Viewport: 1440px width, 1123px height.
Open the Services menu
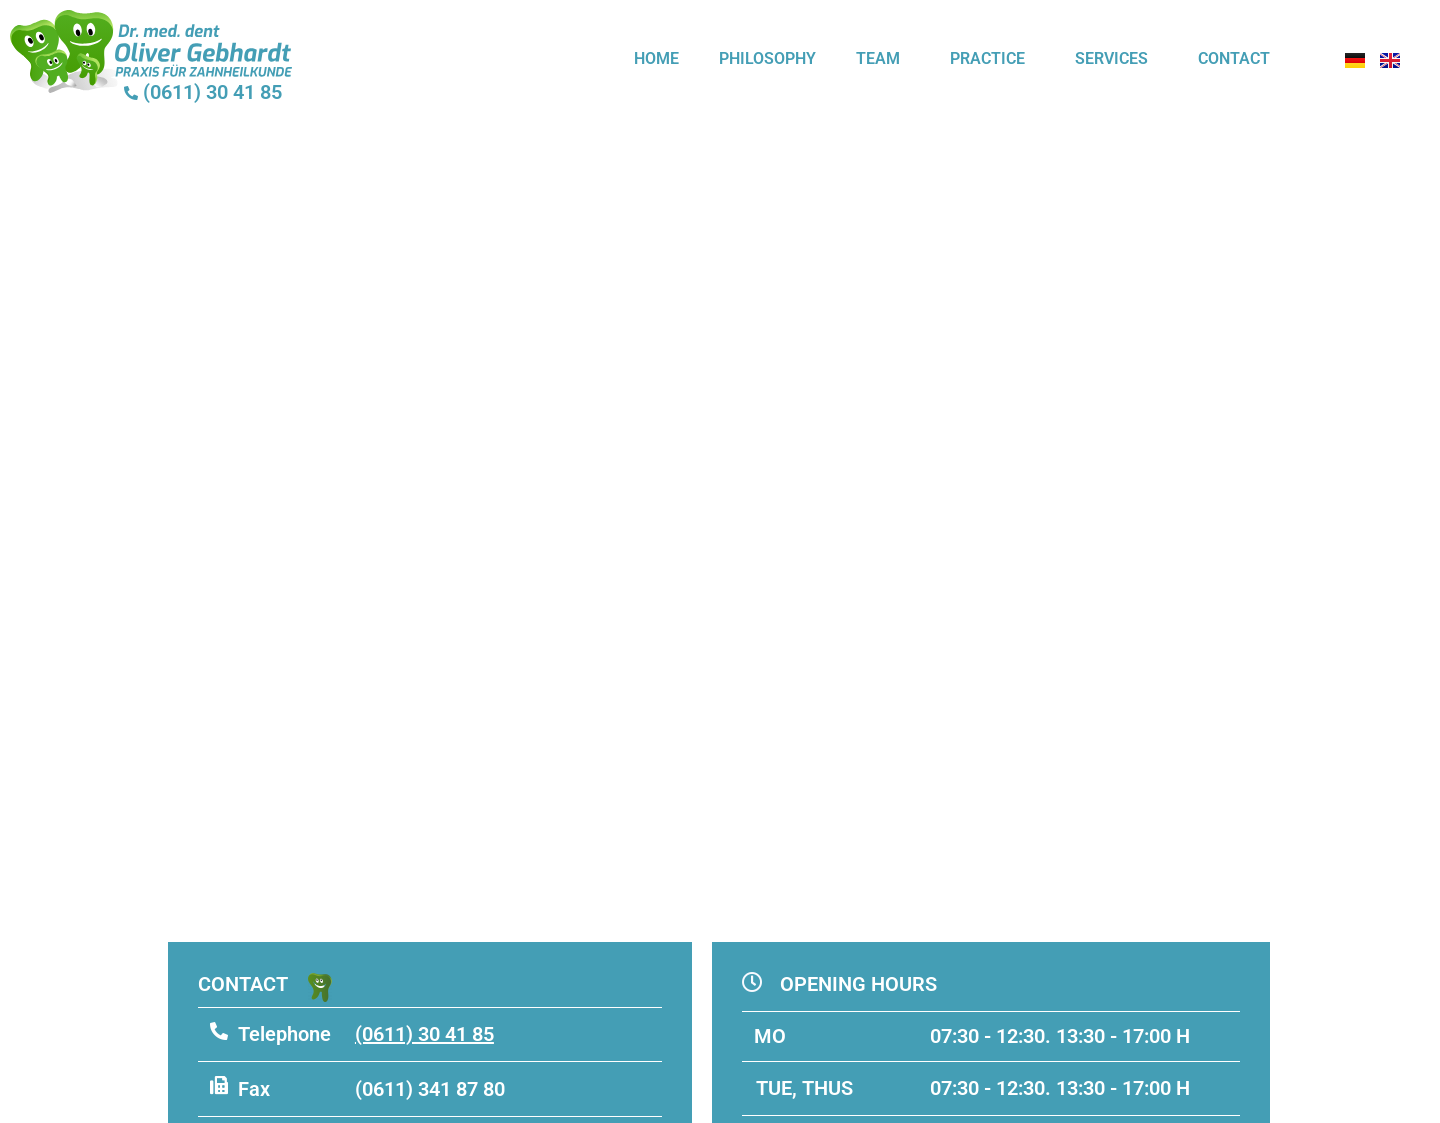tap(1111, 59)
